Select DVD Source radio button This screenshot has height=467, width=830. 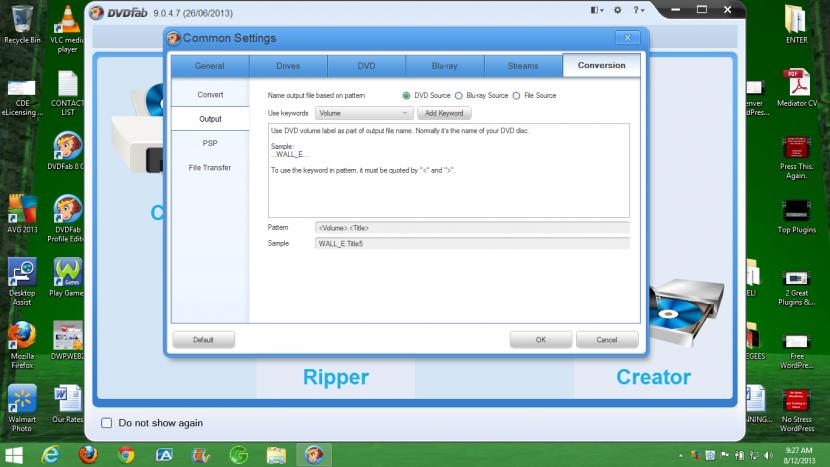click(406, 96)
